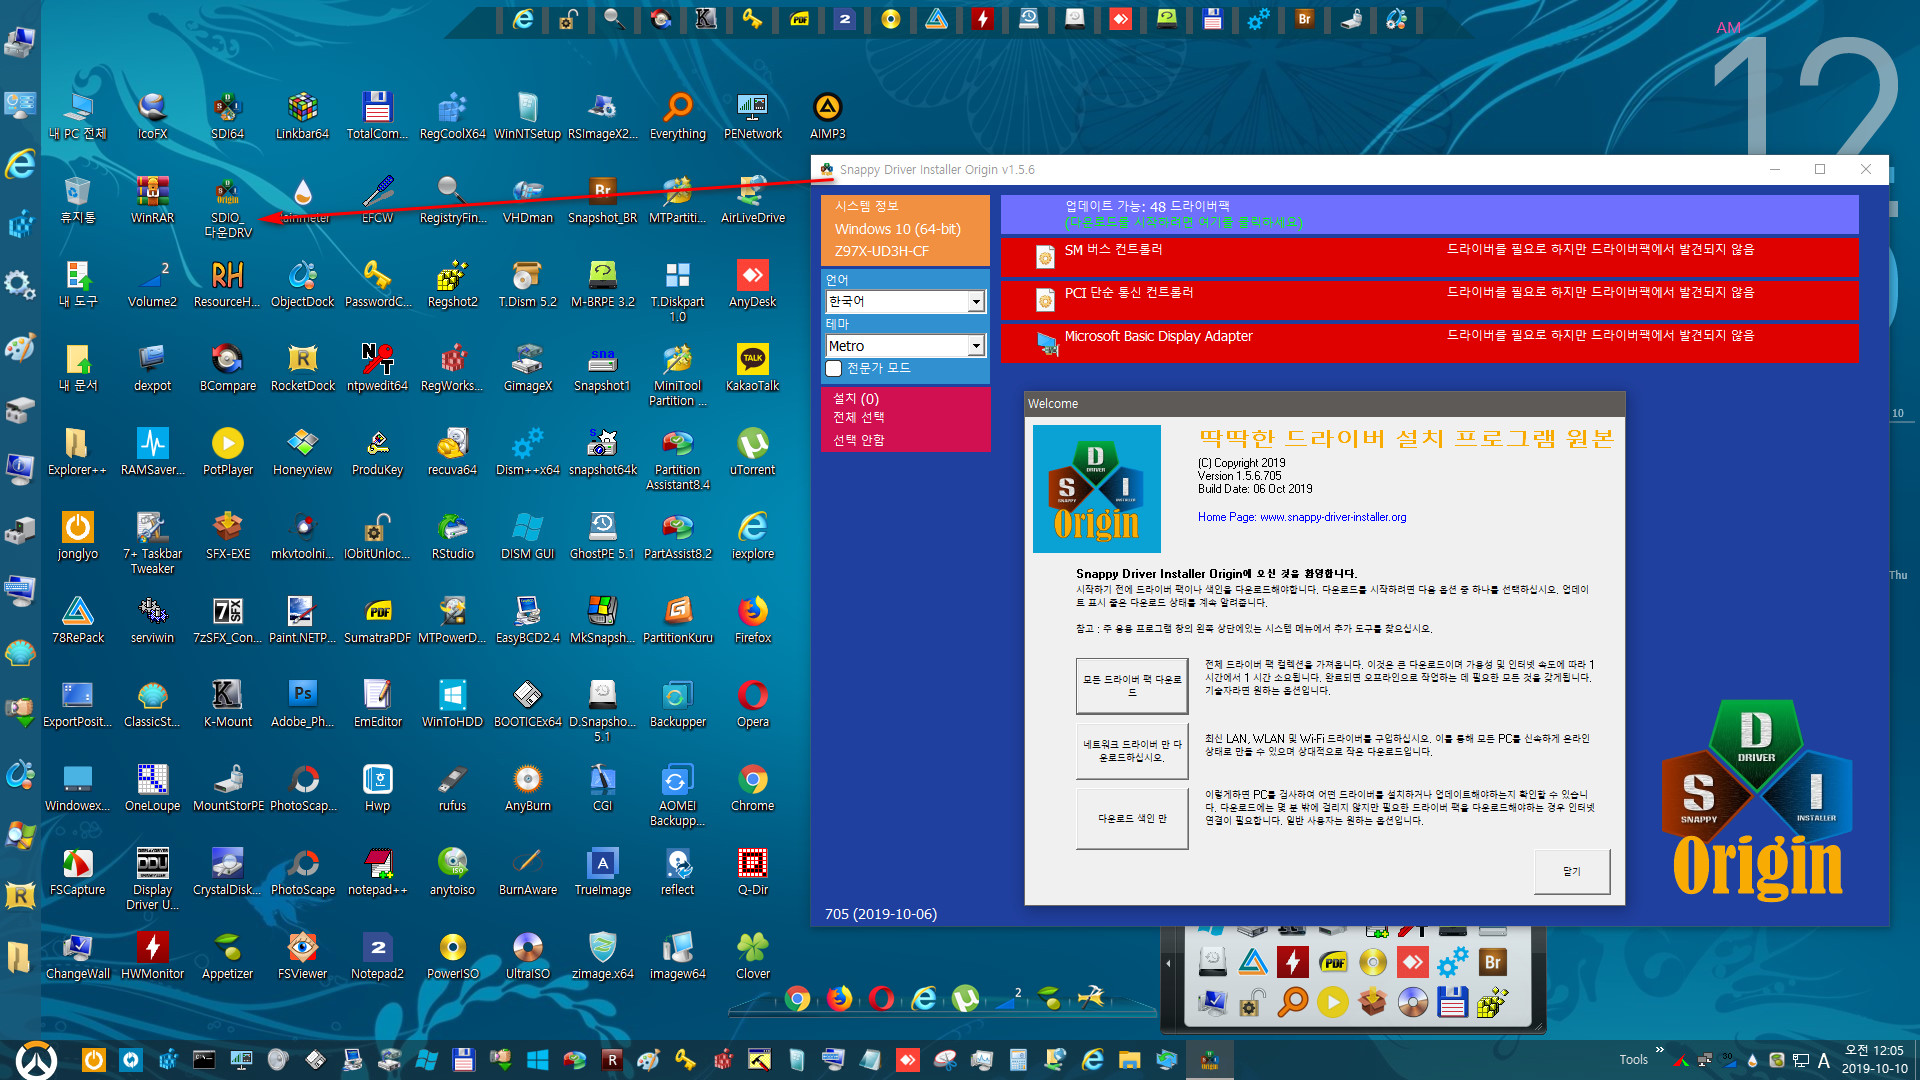Click the WinToHDD desktop icon
Screen dimensions: 1920x1080
point(452,704)
